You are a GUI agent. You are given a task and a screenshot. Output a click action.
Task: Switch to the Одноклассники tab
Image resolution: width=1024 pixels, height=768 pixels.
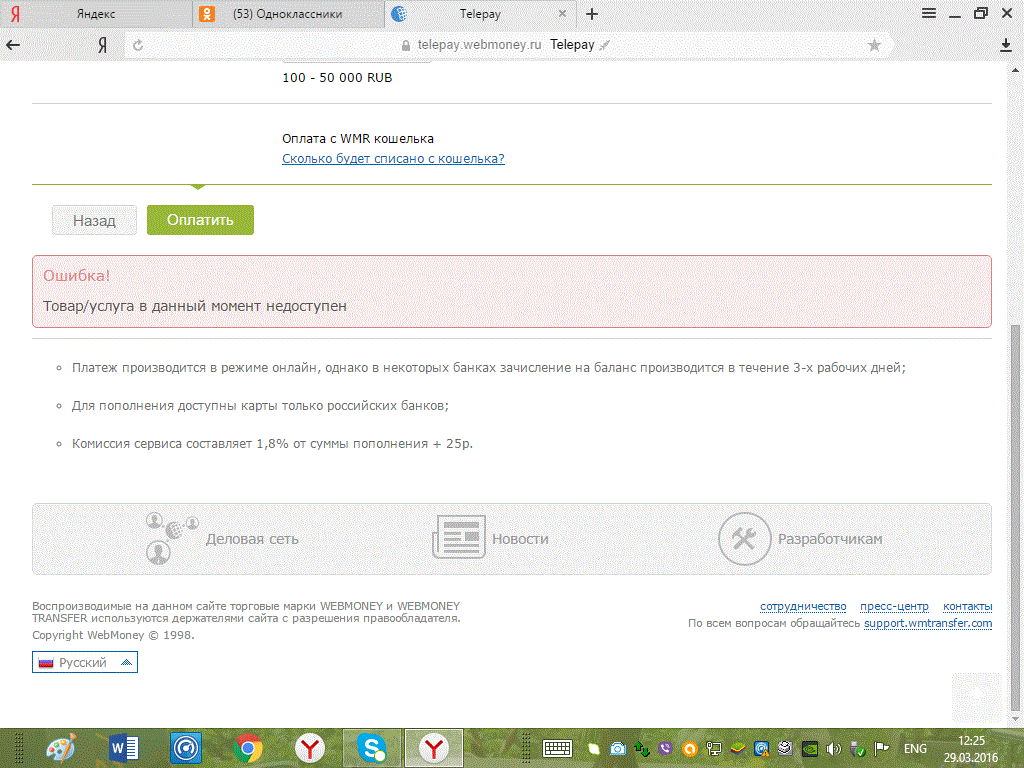point(288,14)
